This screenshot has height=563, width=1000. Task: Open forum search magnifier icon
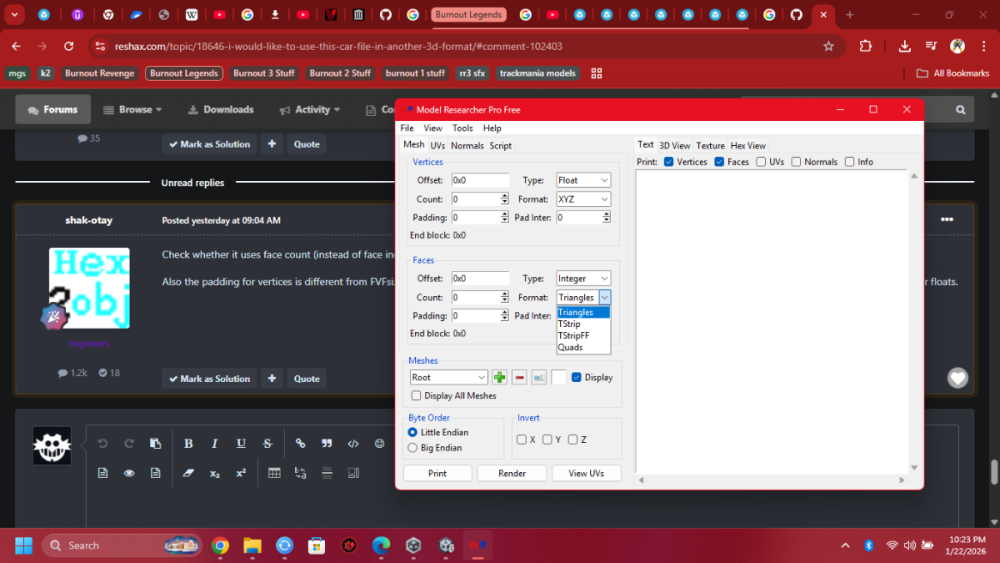click(960, 110)
